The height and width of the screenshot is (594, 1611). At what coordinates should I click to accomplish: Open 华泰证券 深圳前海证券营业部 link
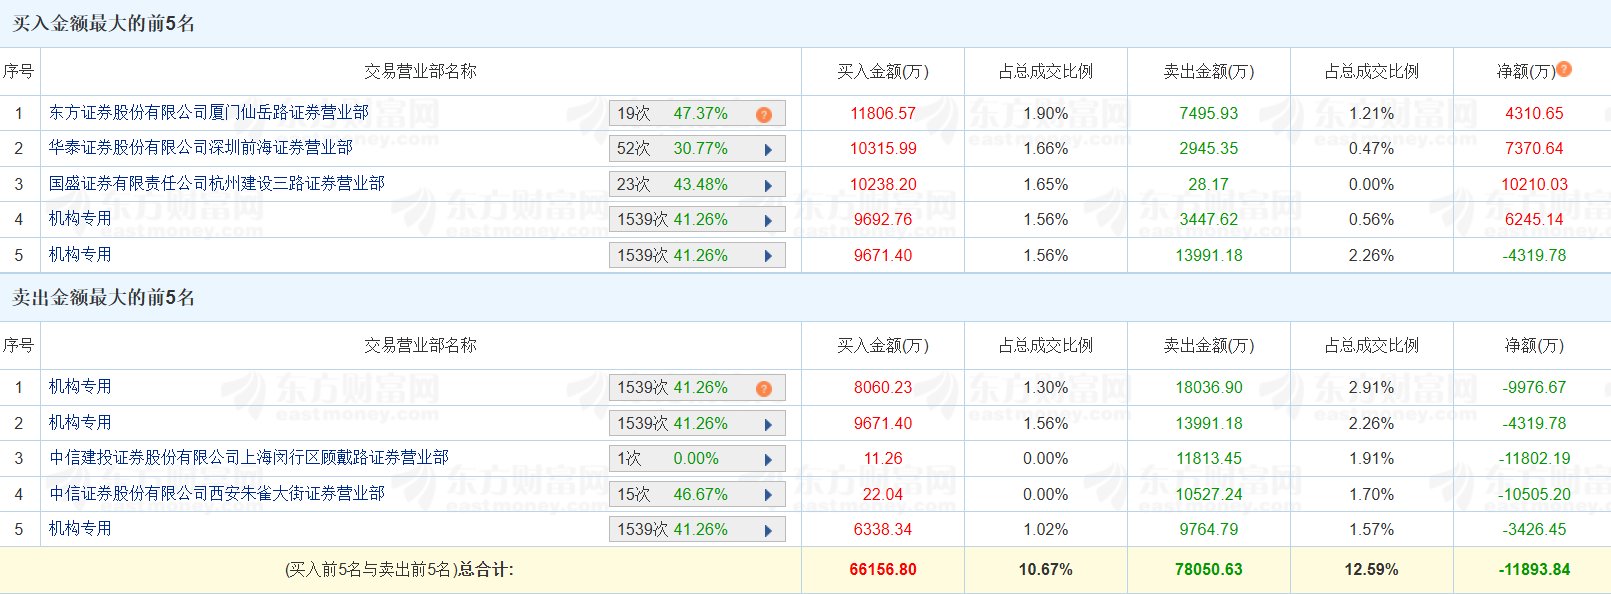click(x=201, y=147)
